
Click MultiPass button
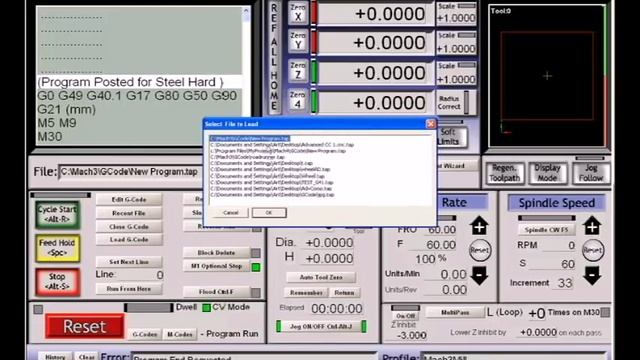click(x=455, y=313)
